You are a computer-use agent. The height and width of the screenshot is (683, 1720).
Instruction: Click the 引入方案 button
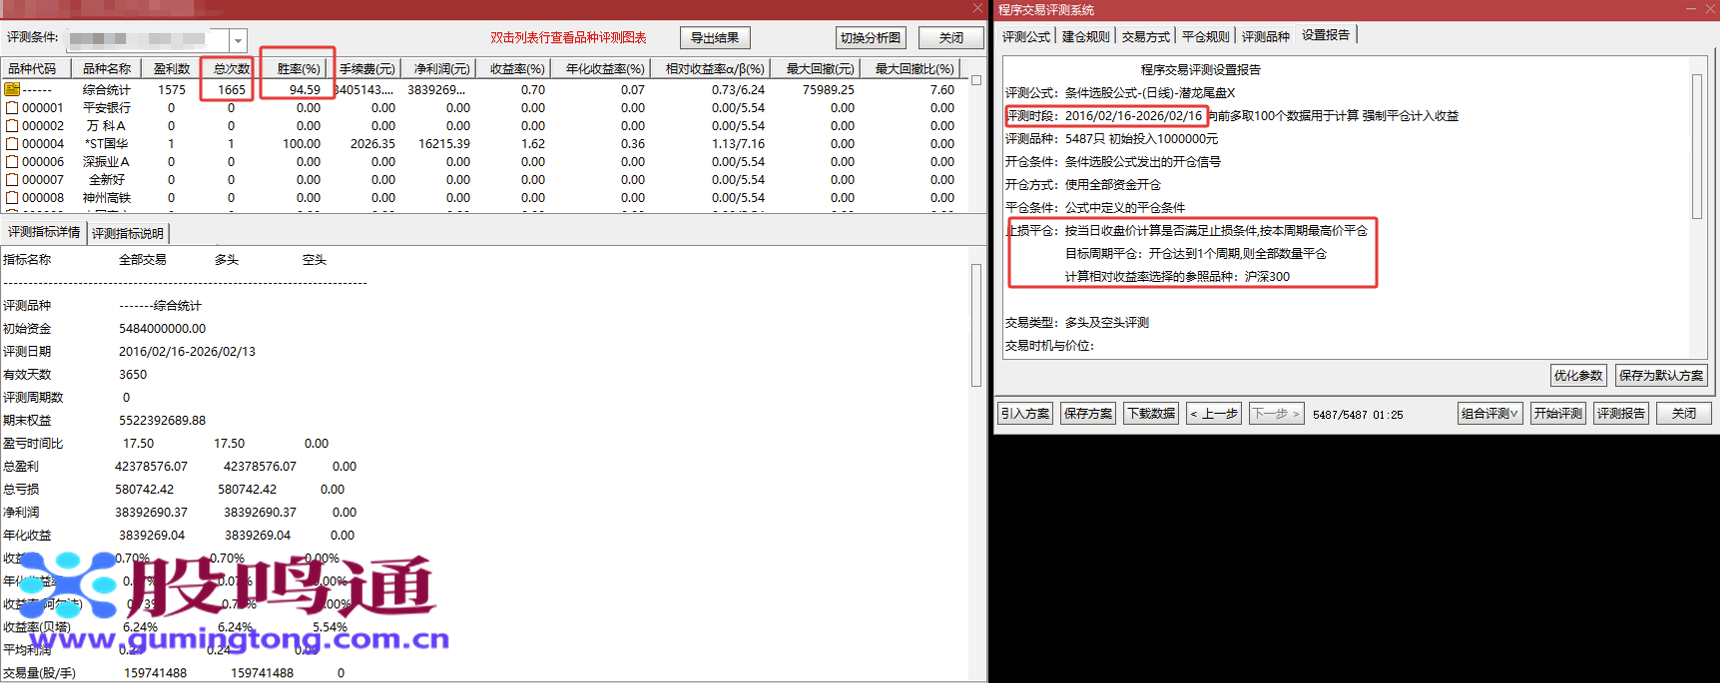[x=1025, y=413]
